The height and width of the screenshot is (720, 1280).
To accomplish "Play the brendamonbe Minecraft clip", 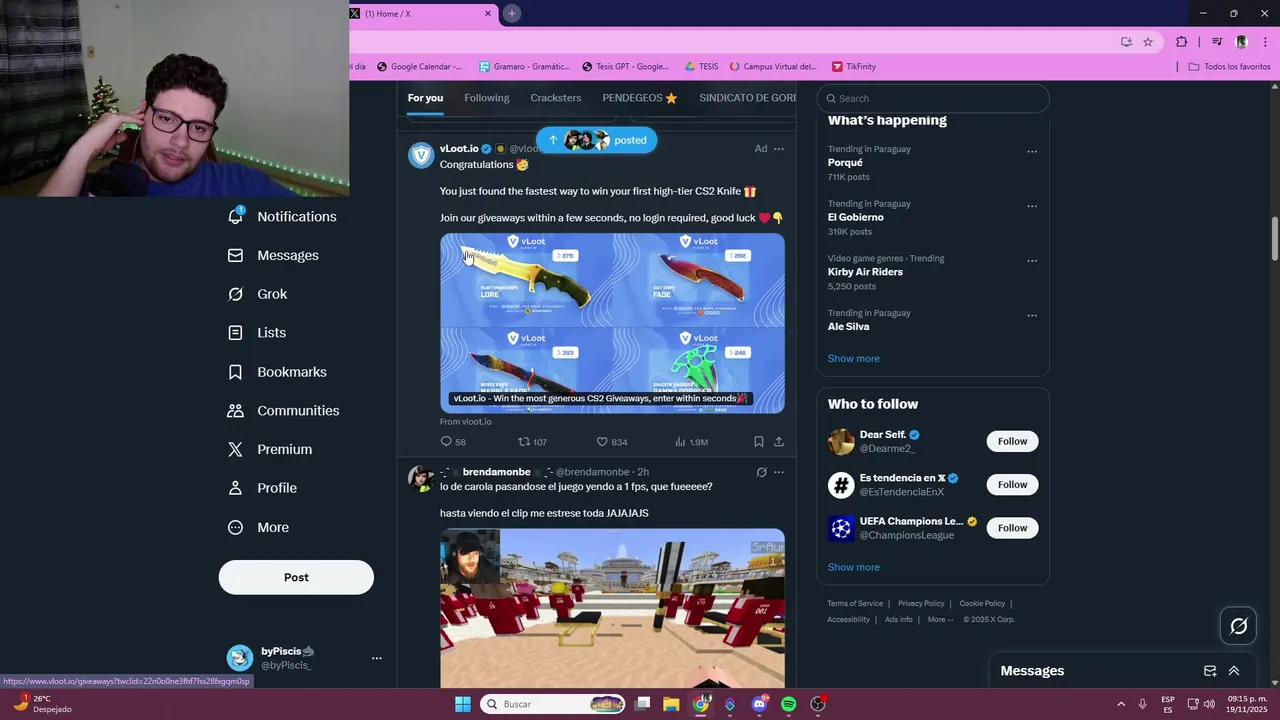I will coord(612,607).
